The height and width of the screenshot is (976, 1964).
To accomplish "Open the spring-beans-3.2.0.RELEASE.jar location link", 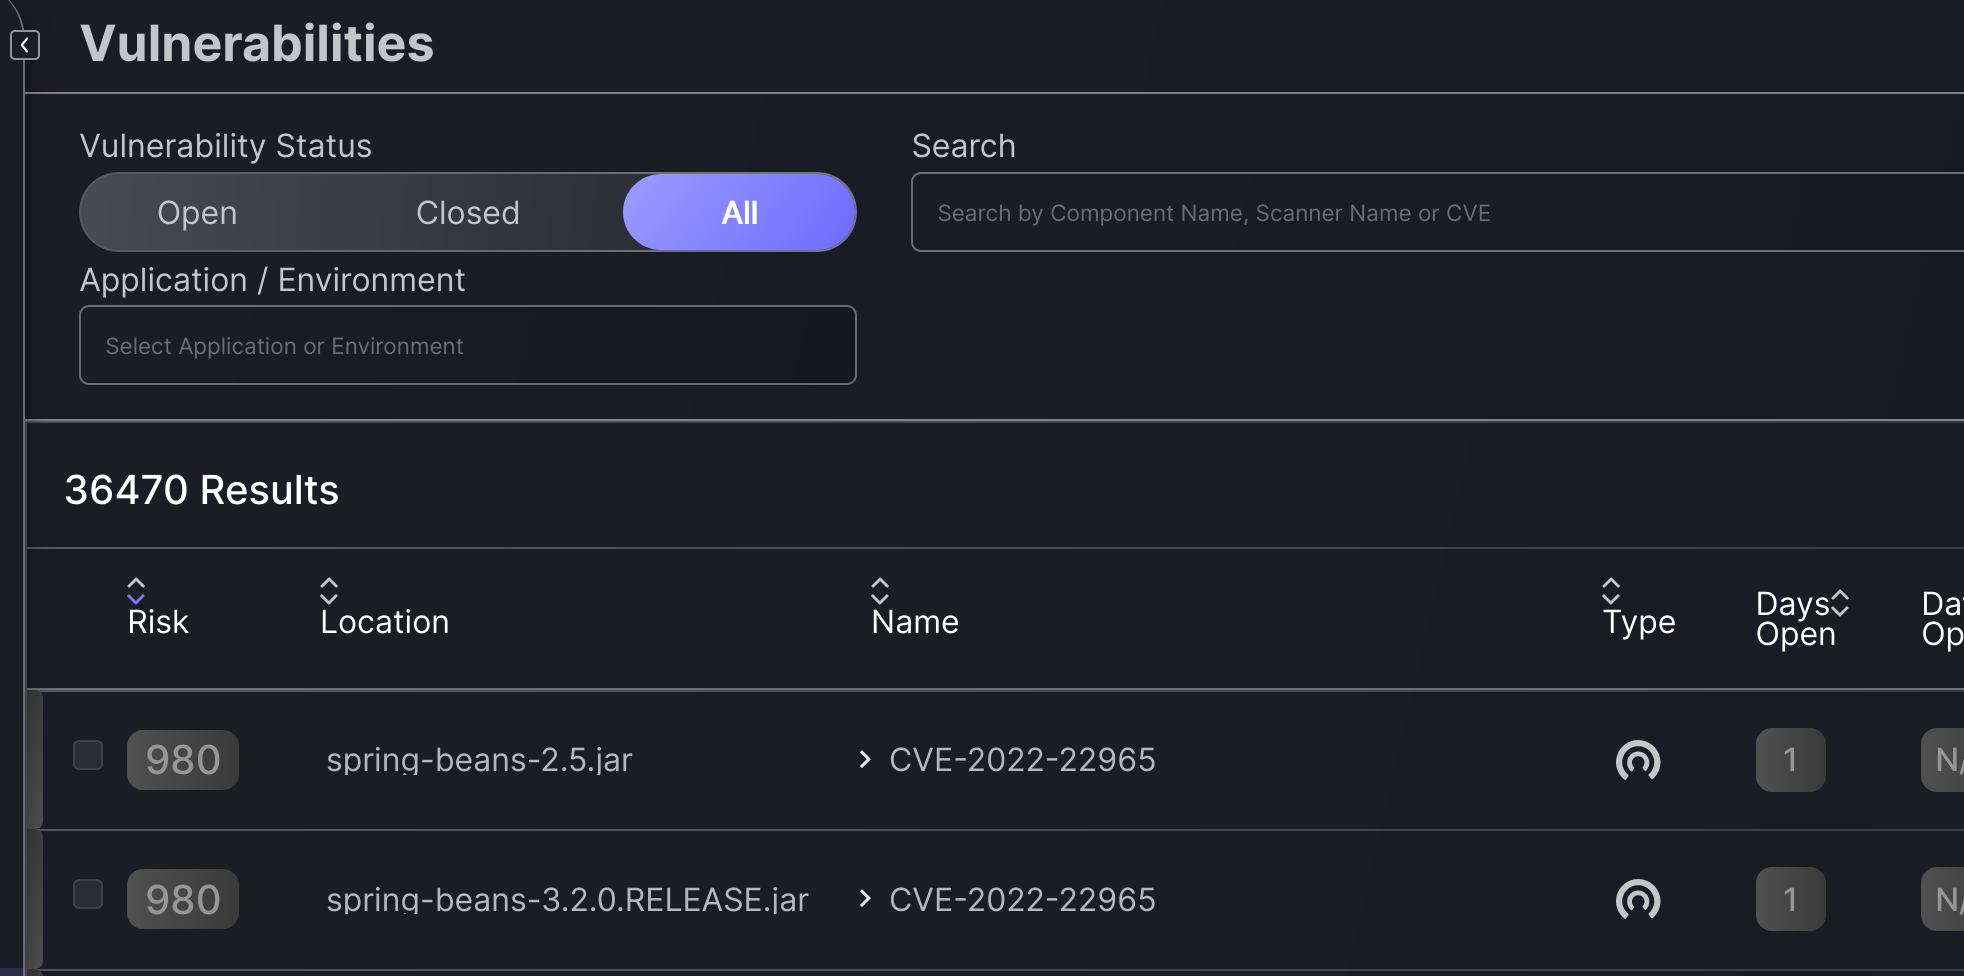I will 567,900.
